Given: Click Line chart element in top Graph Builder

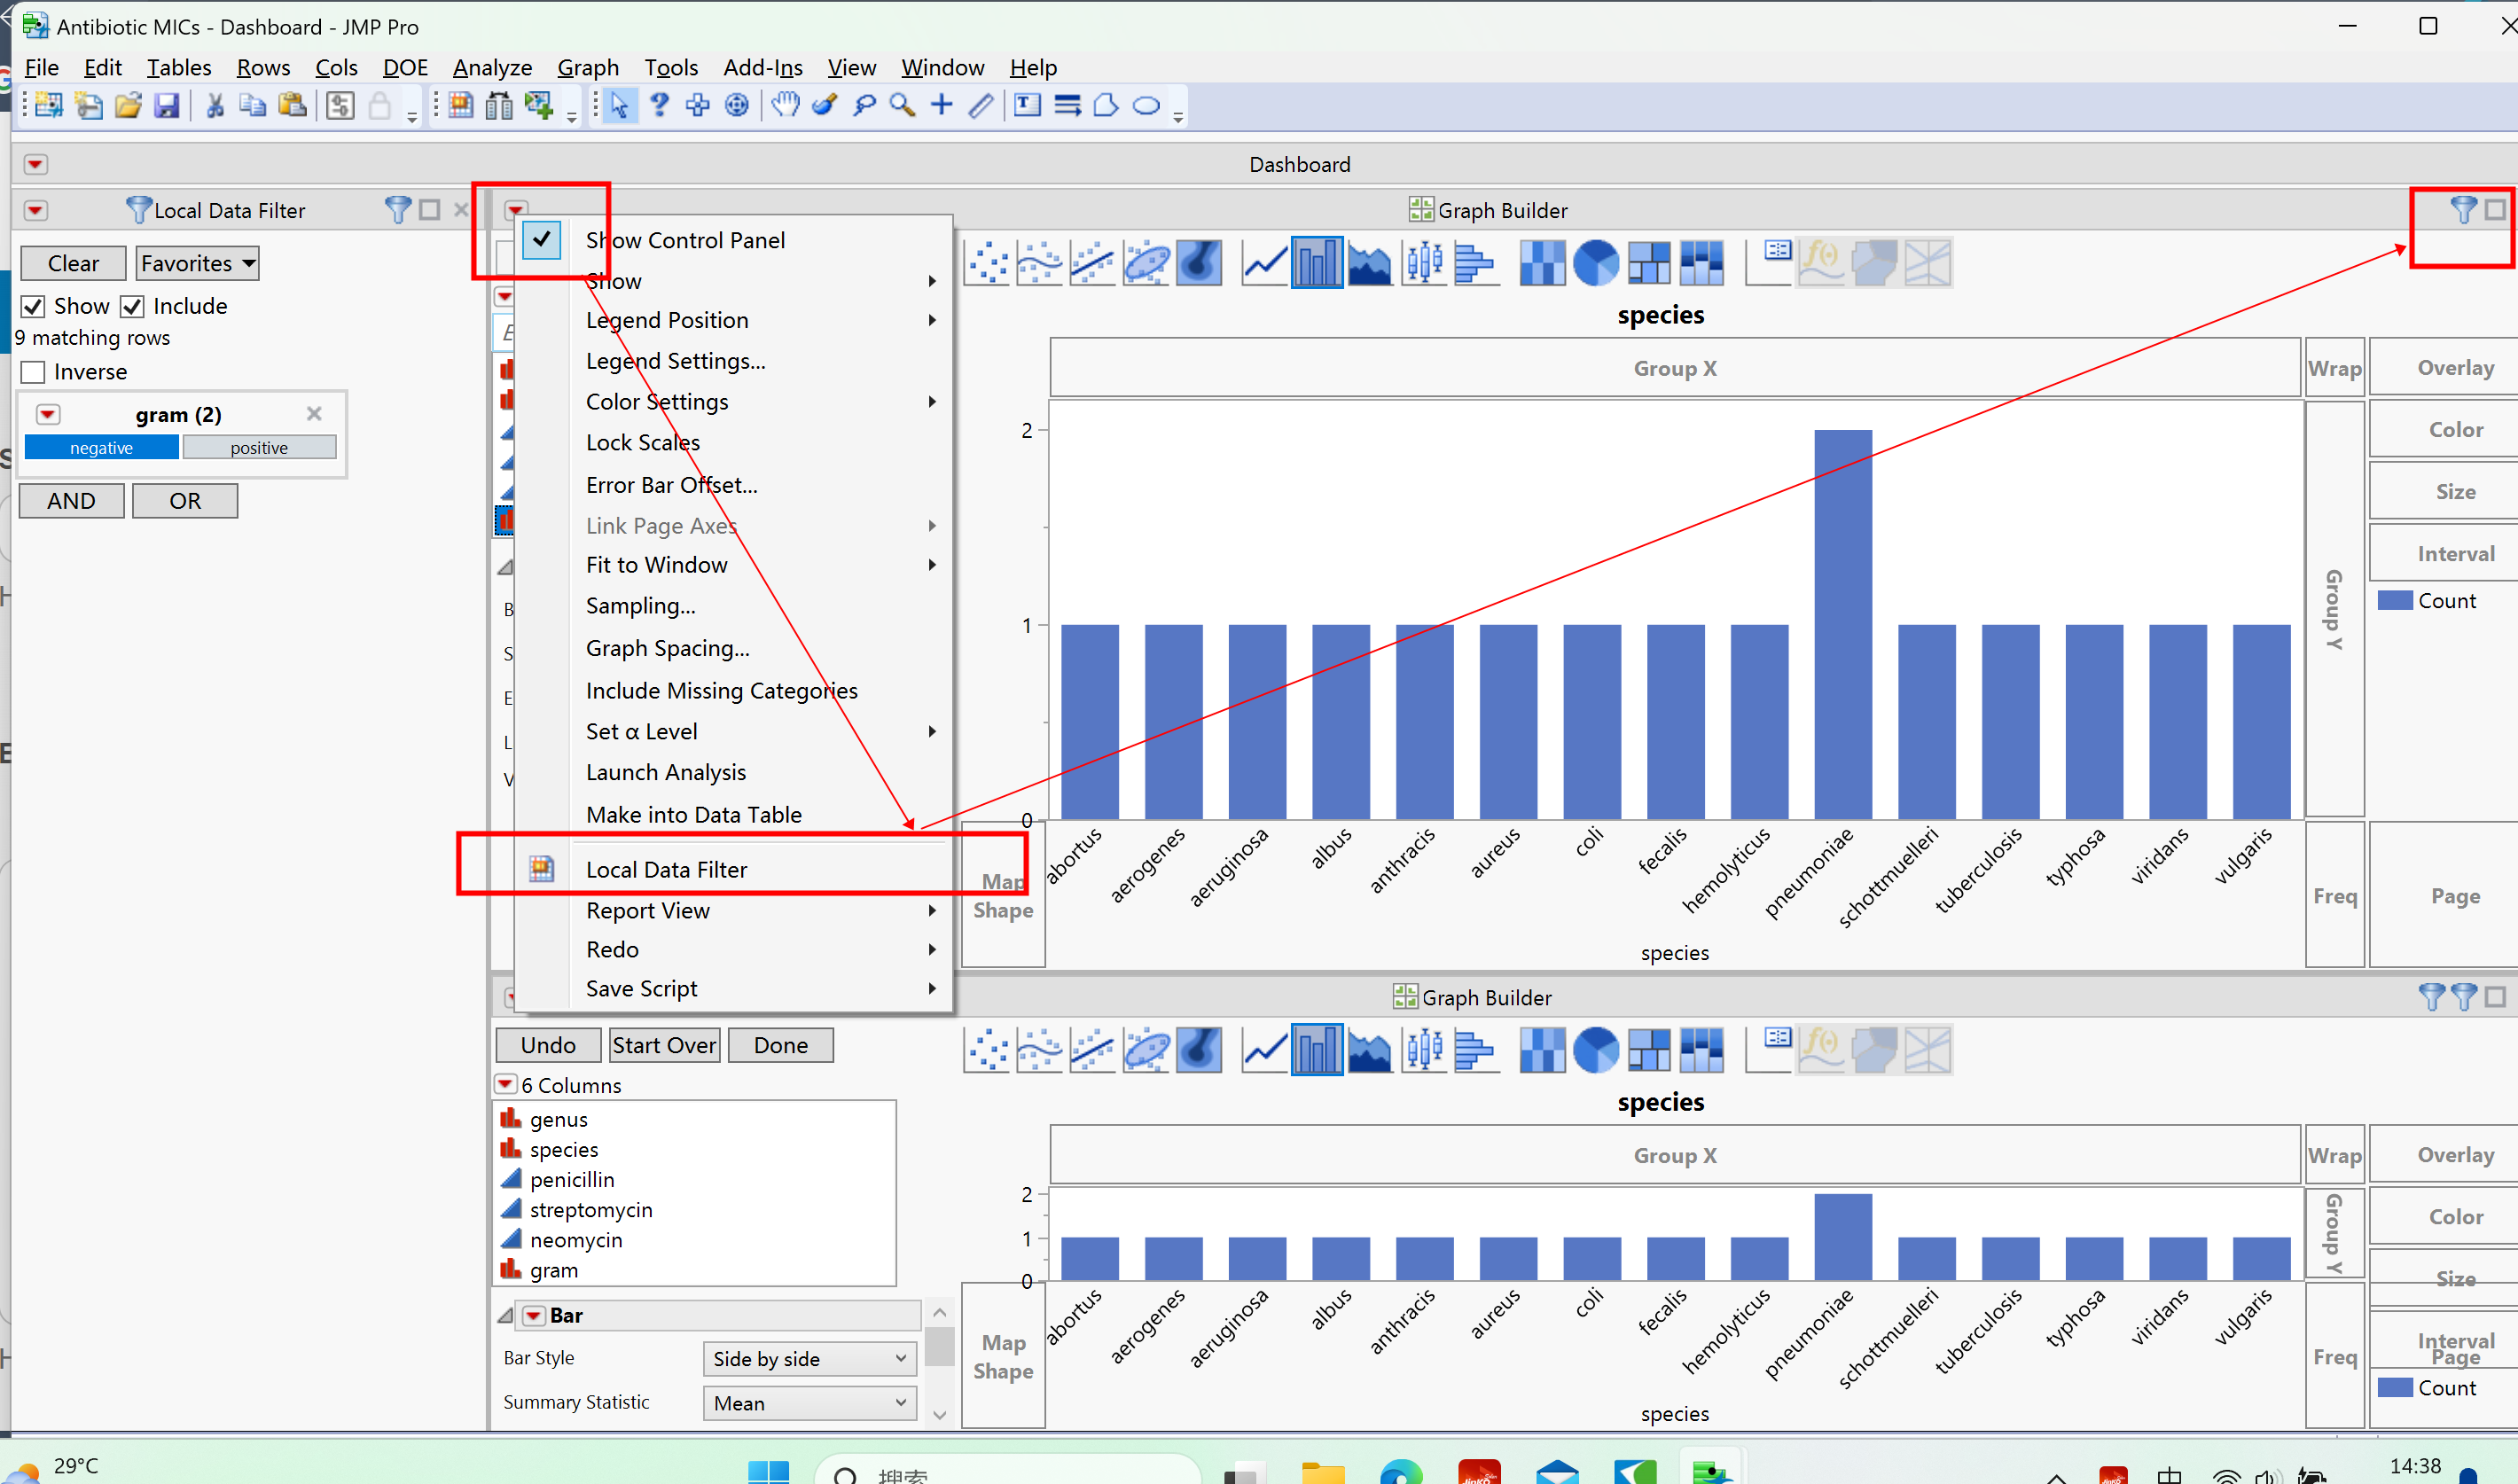Looking at the screenshot, I should click(x=1264, y=263).
